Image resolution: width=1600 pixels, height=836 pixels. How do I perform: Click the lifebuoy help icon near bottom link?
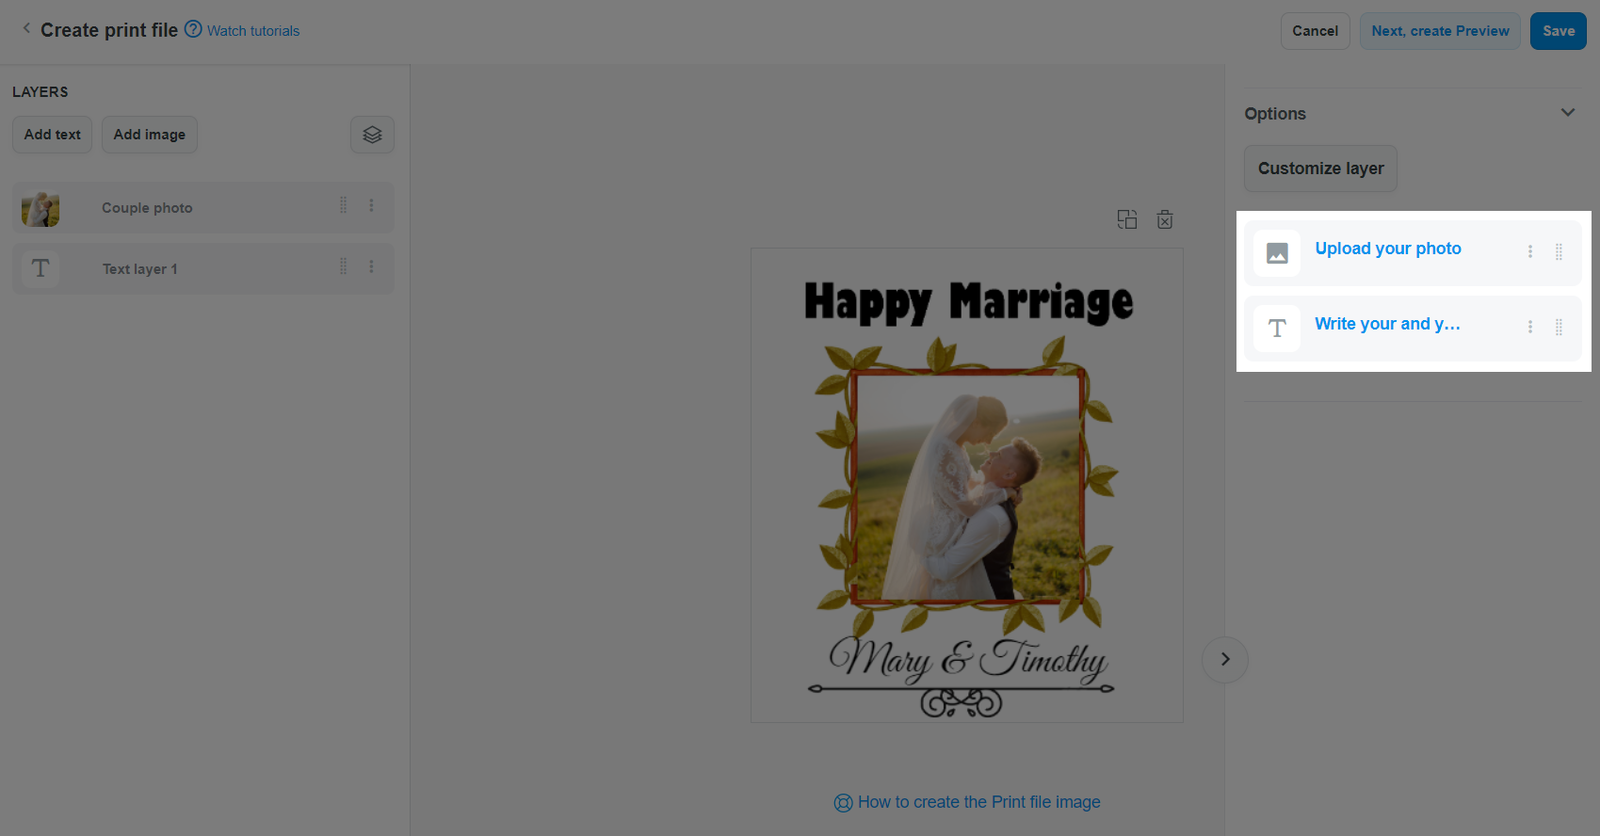[843, 802]
